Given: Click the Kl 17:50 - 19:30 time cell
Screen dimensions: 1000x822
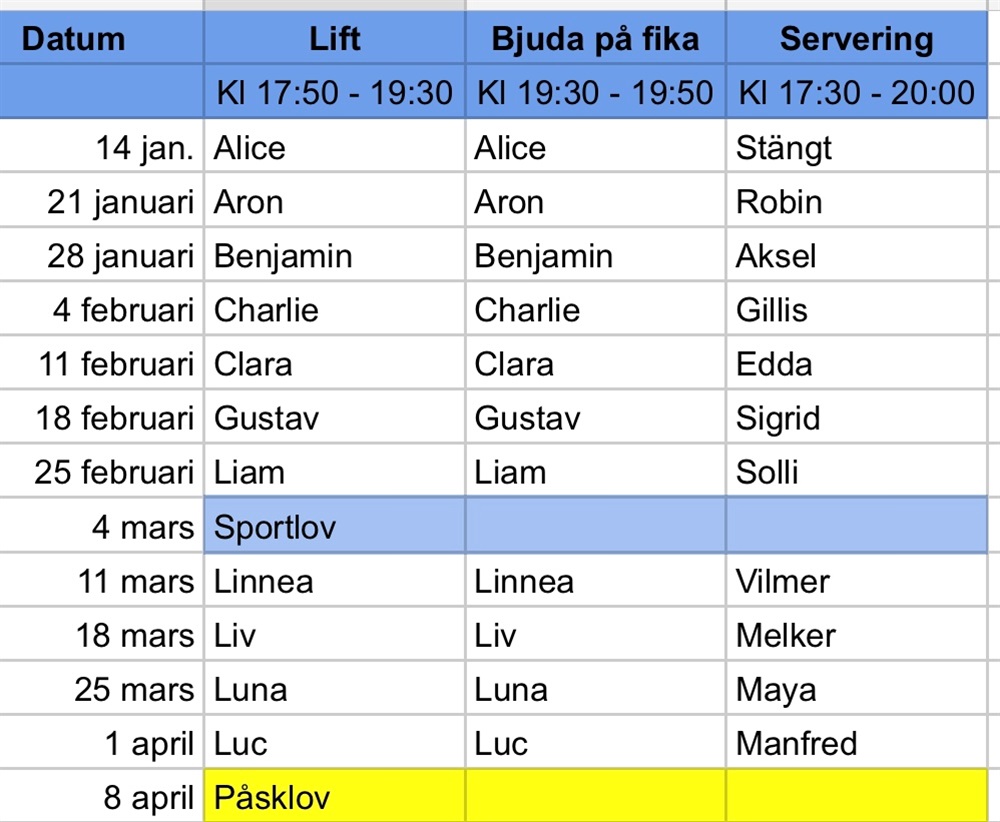Looking at the screenshot, I should pyautogui.click(x=334, y=93).
